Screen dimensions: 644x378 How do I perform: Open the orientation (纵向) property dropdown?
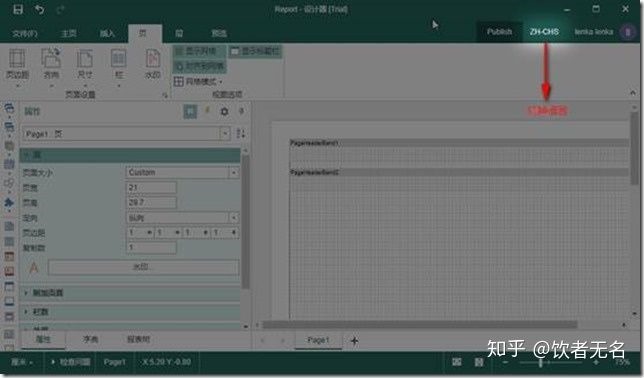(x=233, y=217)
